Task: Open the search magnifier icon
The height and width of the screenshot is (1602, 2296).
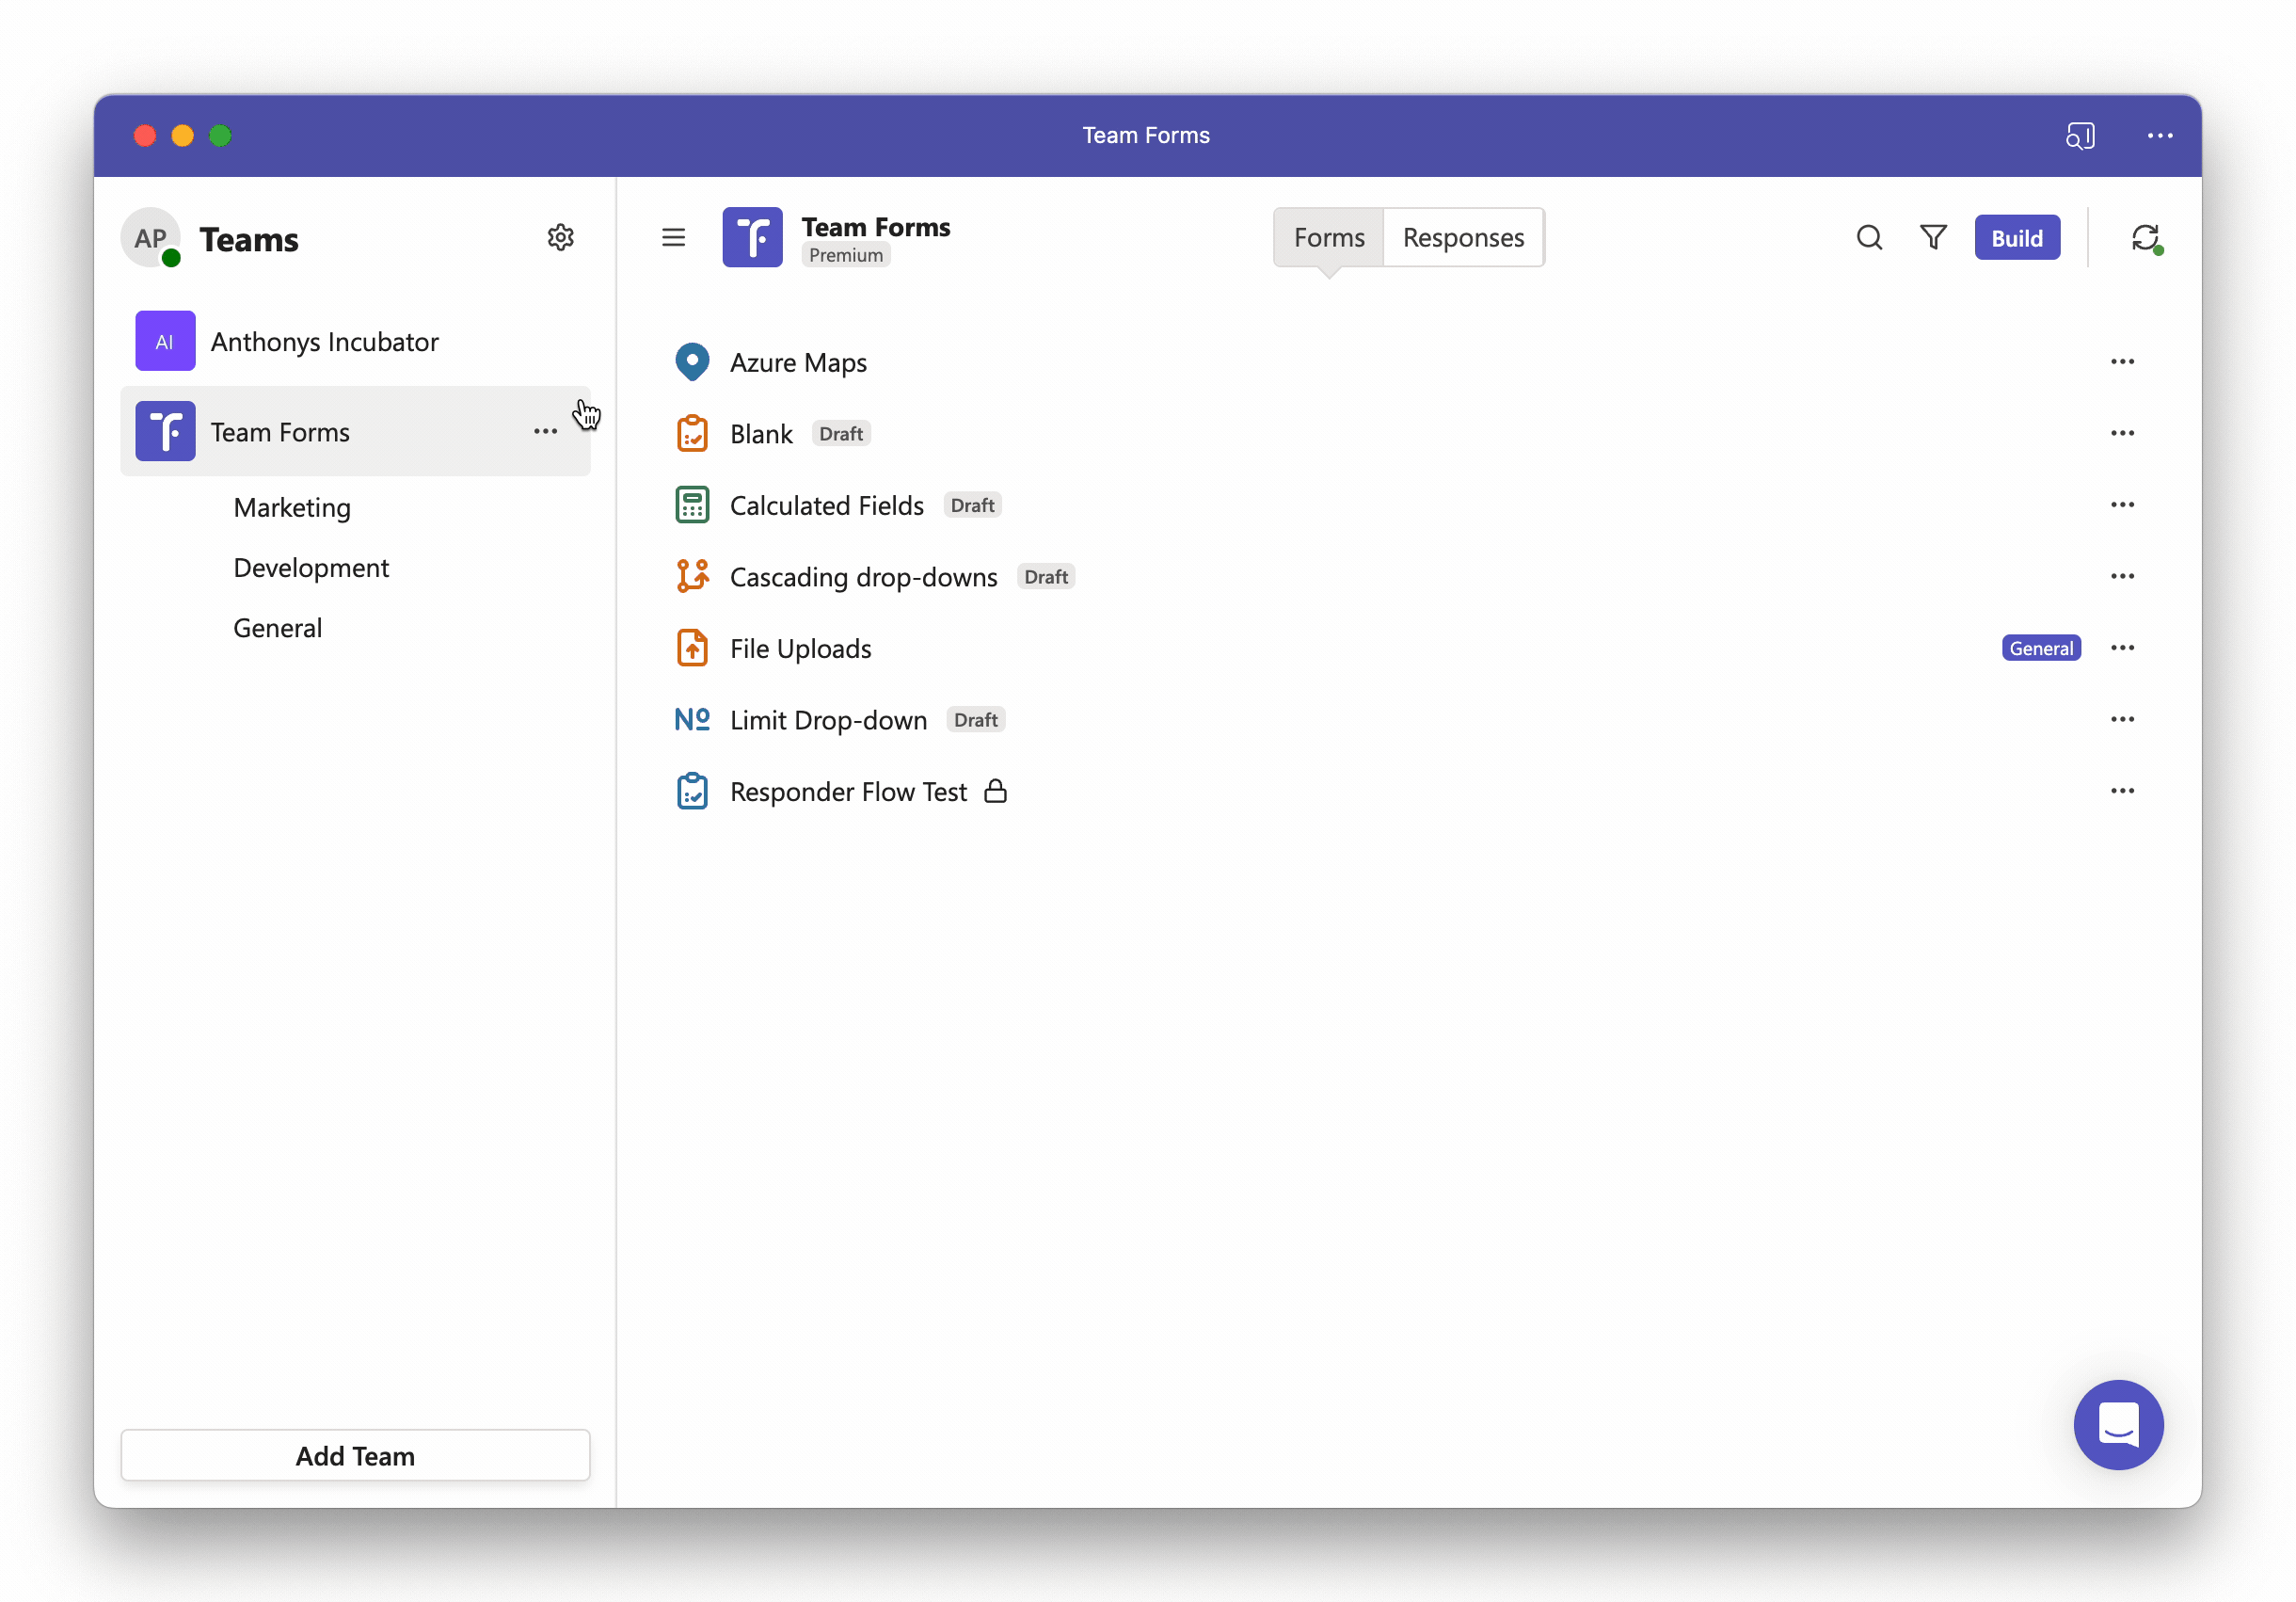Action: tap(1869, 237)
